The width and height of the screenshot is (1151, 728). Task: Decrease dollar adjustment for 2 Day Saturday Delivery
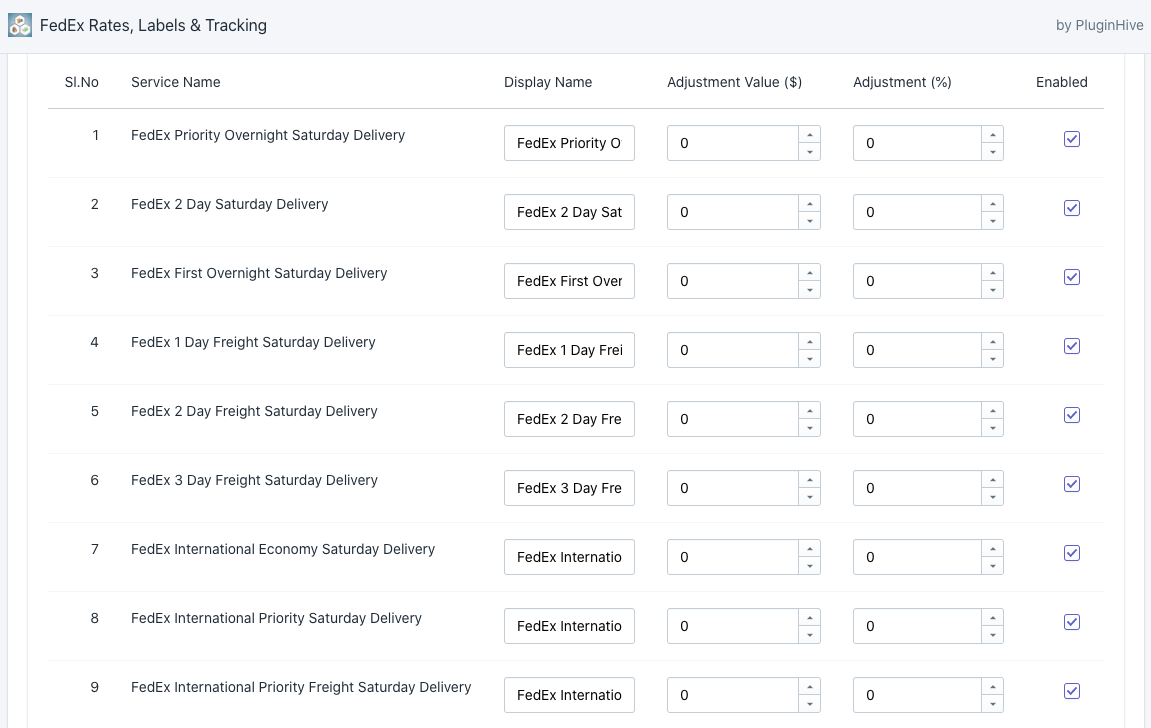point(810,221)
